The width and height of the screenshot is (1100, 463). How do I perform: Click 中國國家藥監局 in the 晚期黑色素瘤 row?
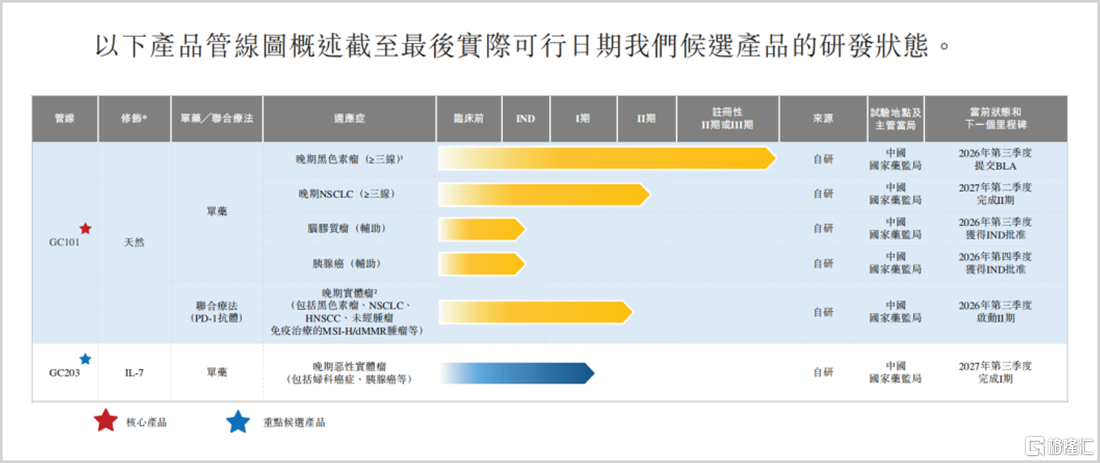click(895, 159)
